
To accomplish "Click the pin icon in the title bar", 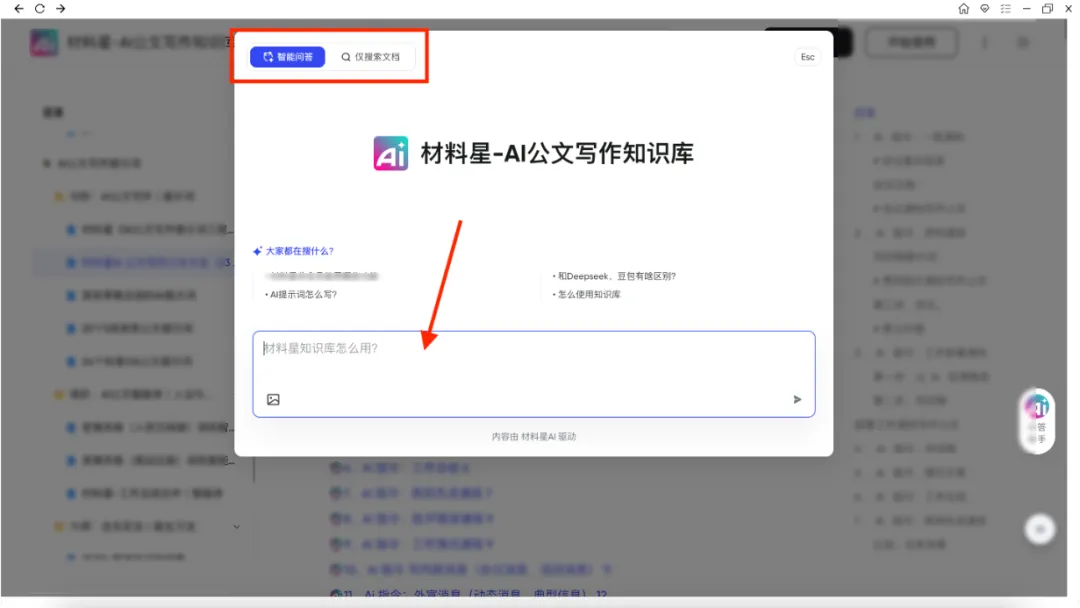I will click(x=985, y=8).
